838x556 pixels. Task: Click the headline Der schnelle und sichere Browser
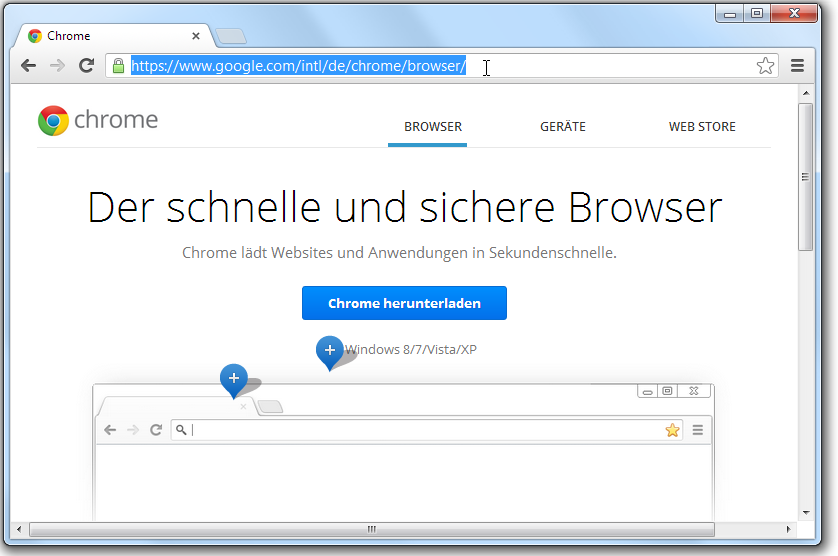click(405, 207)
